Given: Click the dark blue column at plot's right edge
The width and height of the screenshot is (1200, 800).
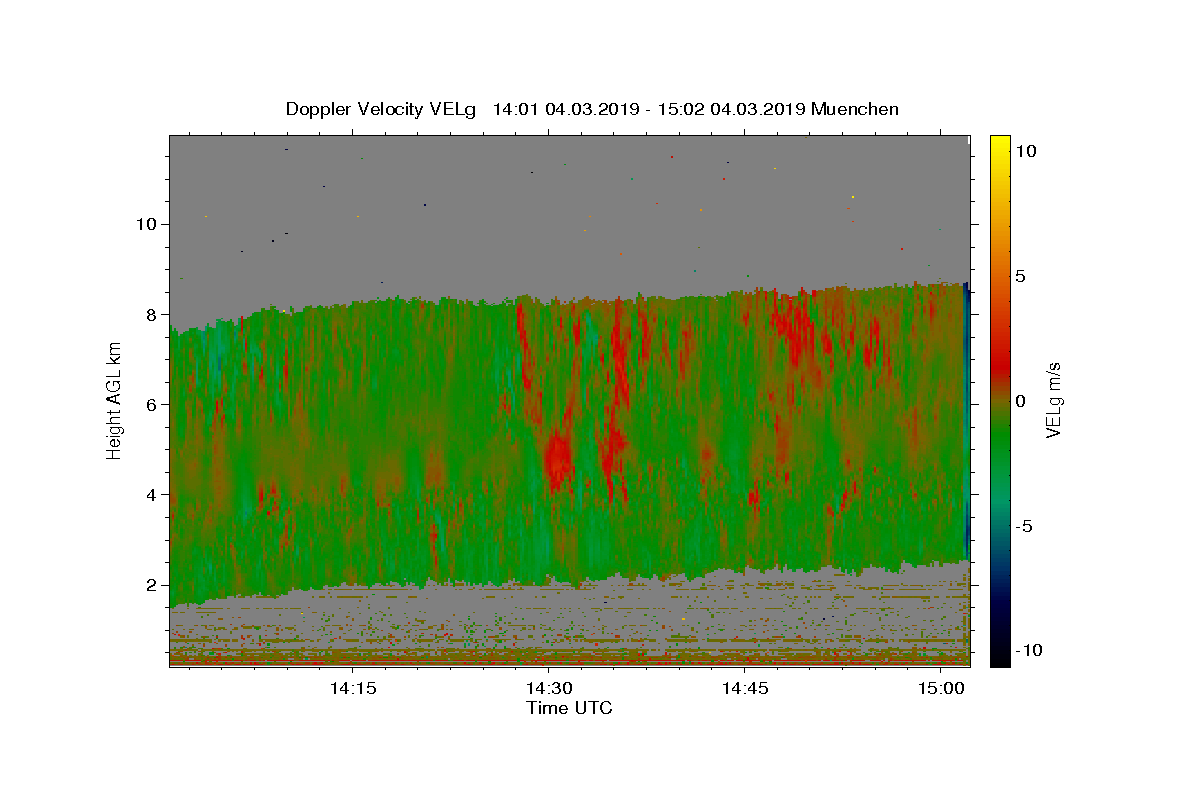Looking at the screenshot, I should pos(966,420).
